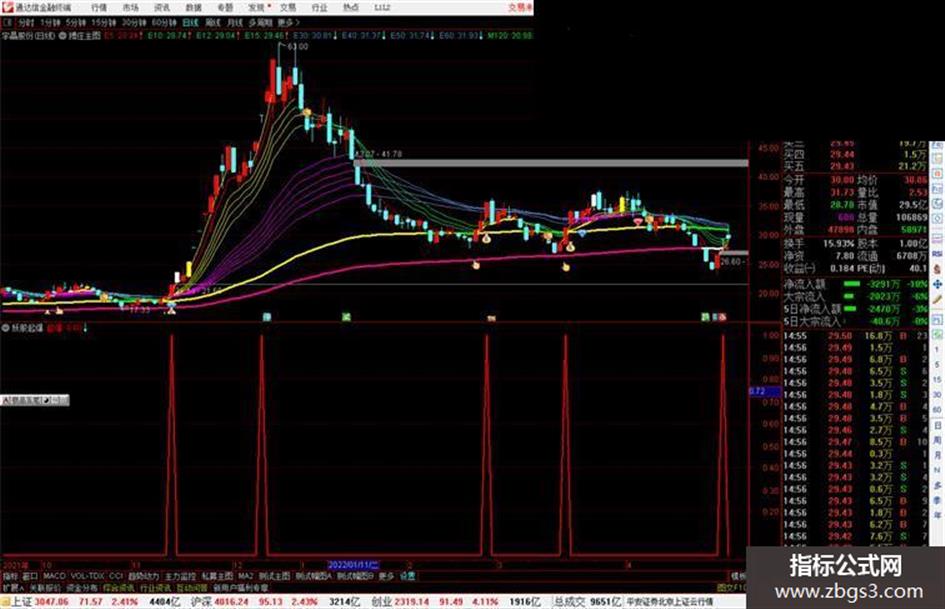
Task: Switch chart to 分时 period
Action: coord(26,23)
